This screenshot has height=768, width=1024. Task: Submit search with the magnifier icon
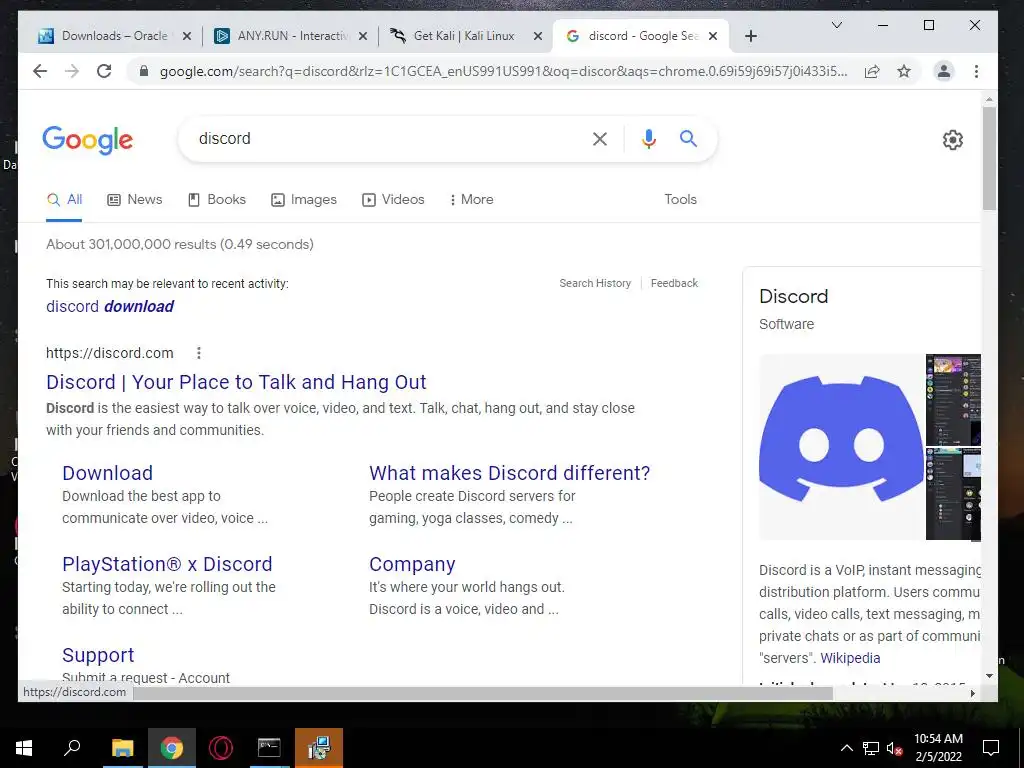pyautogui.click(x=688, y=138)
